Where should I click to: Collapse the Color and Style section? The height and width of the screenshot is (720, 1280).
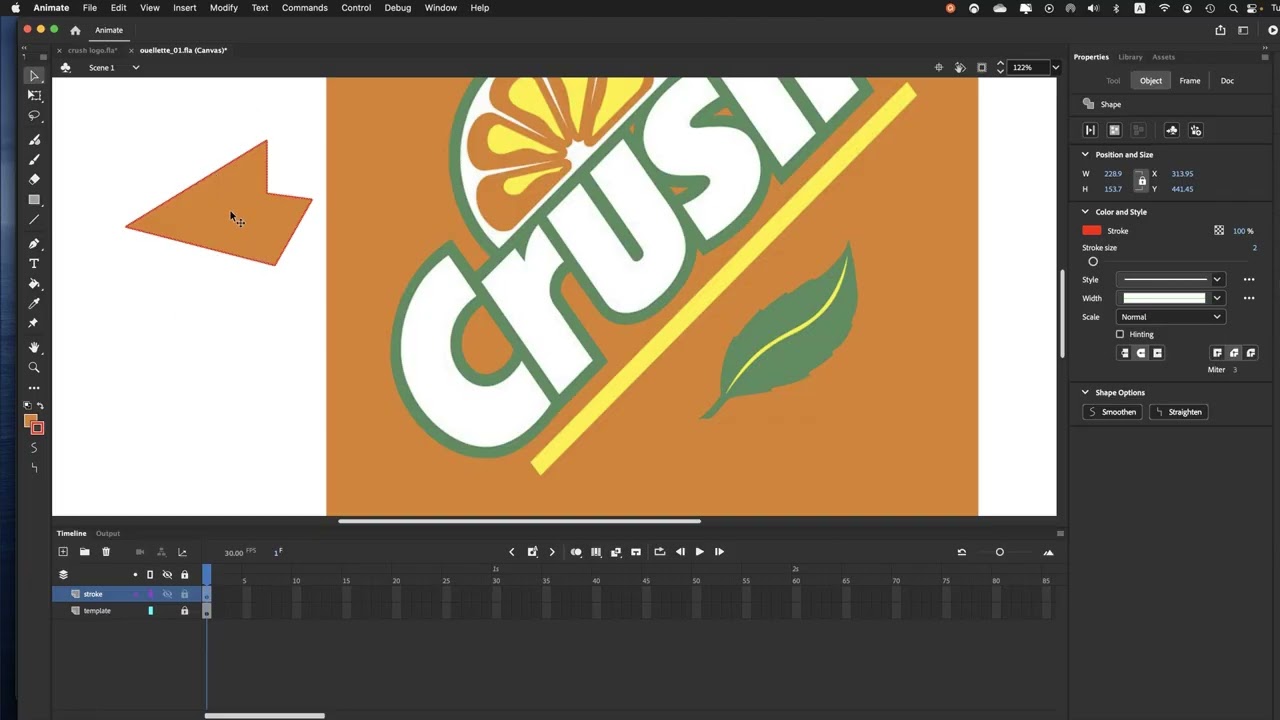1085,212
